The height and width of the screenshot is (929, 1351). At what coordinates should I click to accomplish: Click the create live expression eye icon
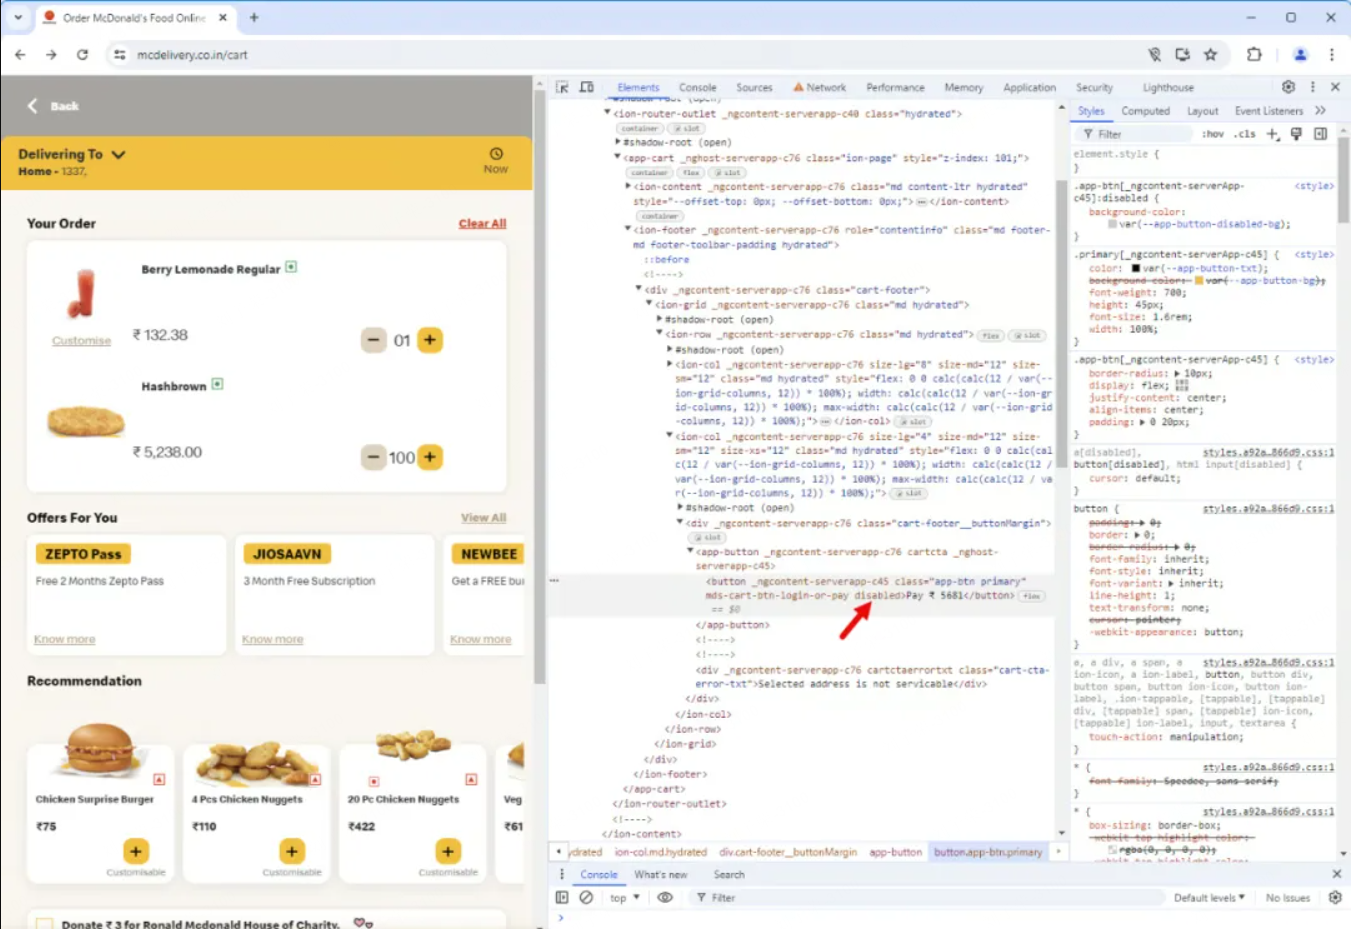coord(665,898)
